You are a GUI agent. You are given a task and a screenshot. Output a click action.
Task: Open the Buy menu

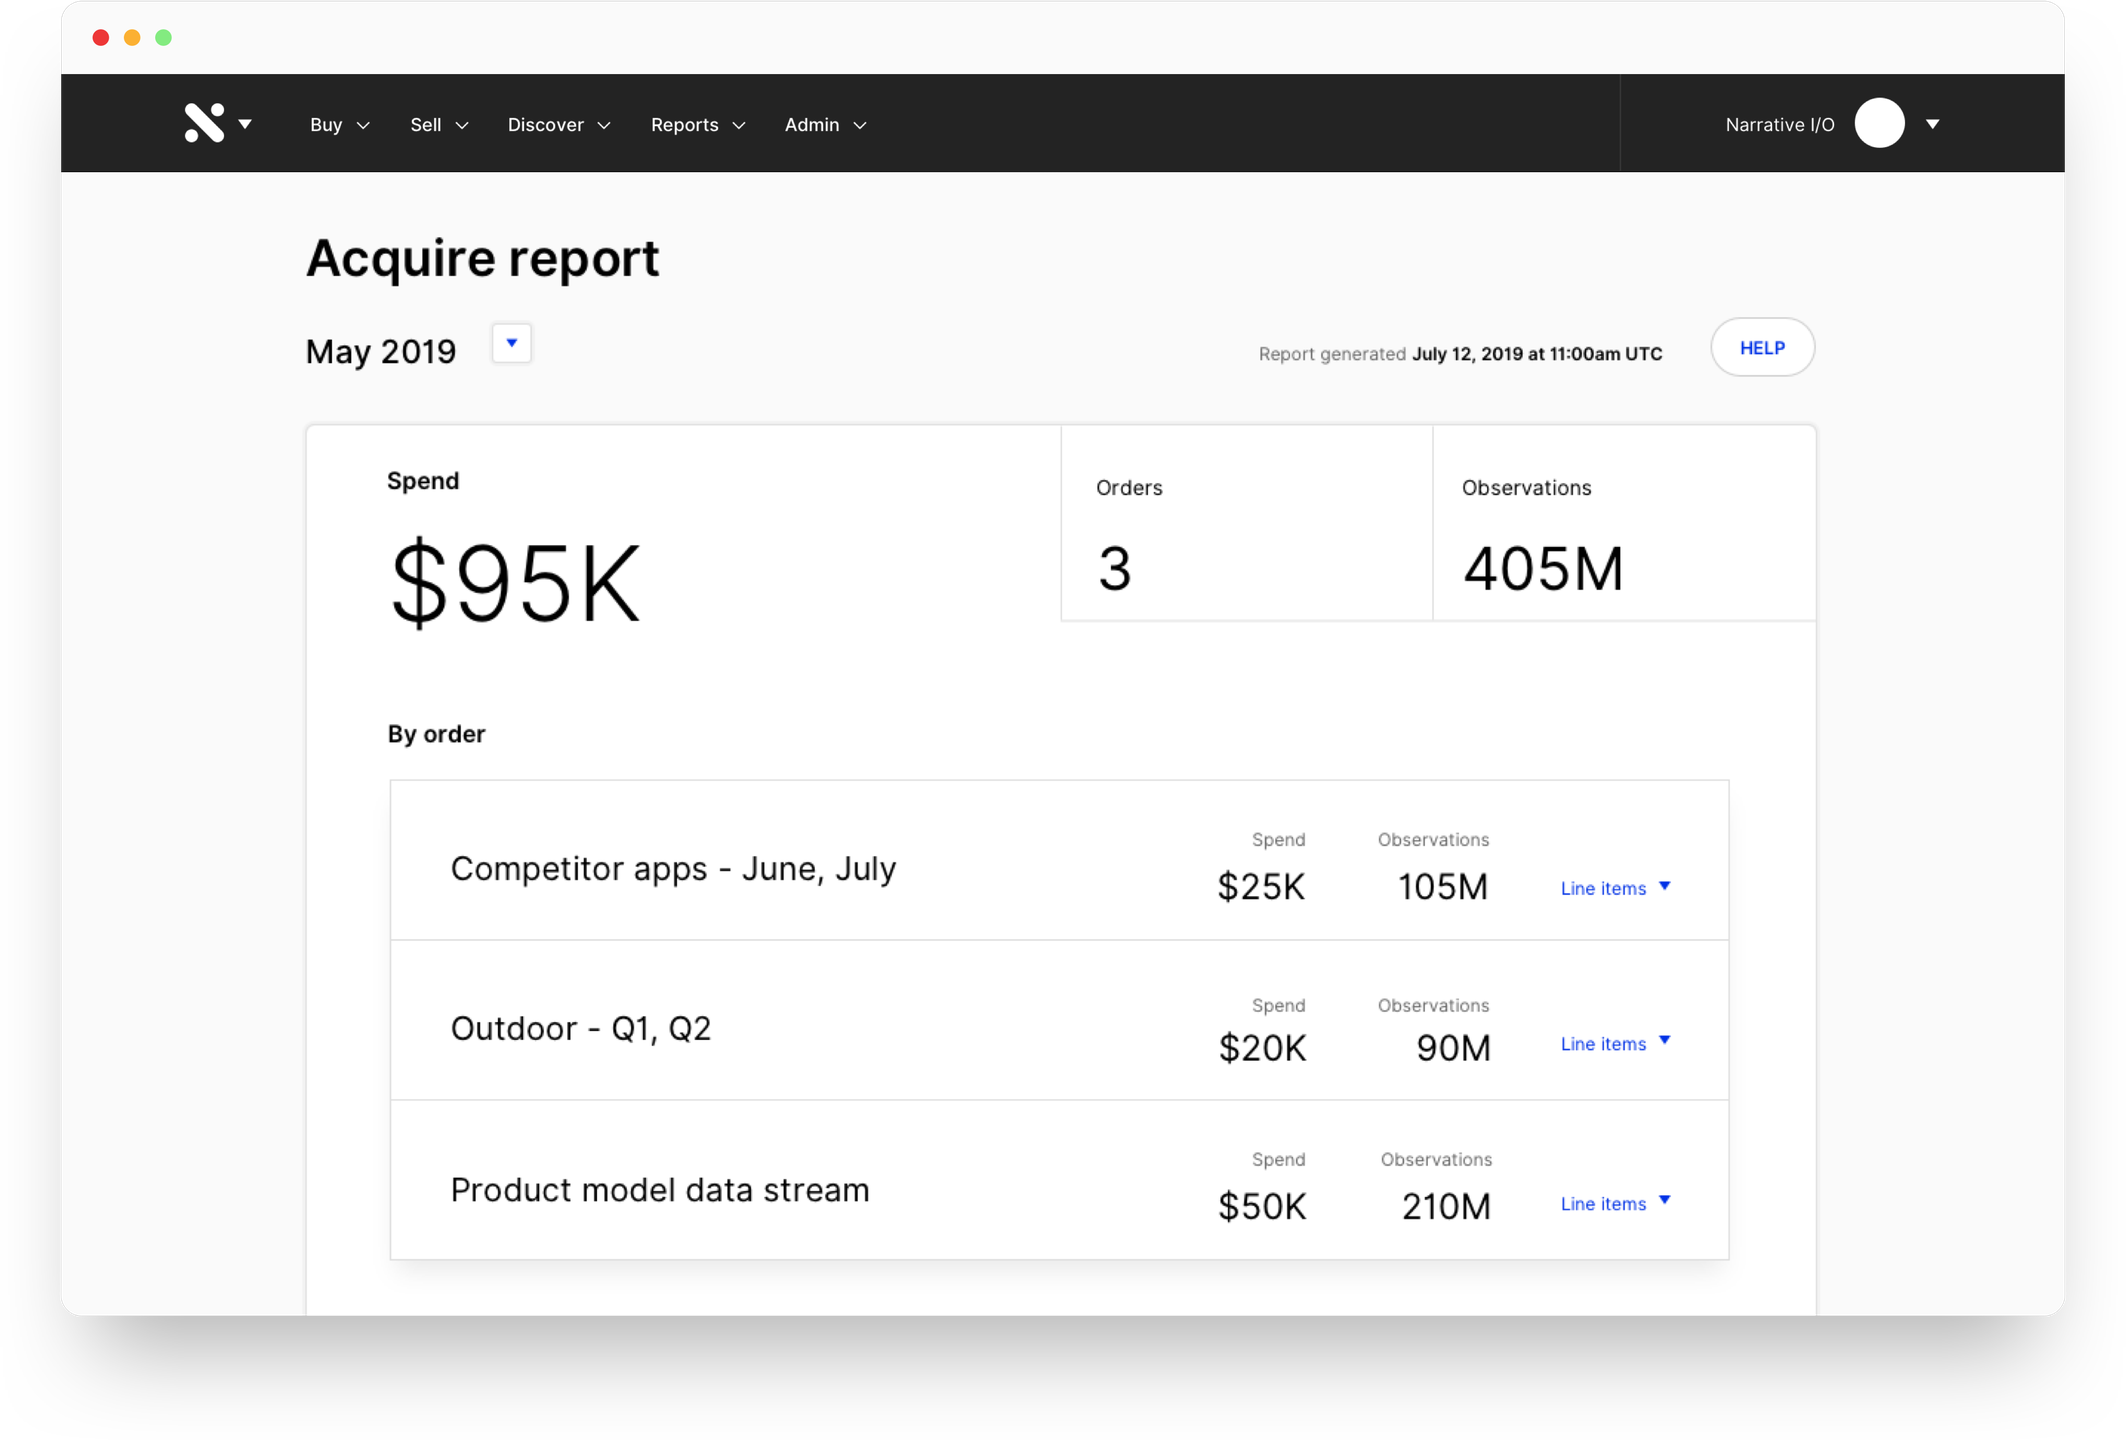click(339, 125)
